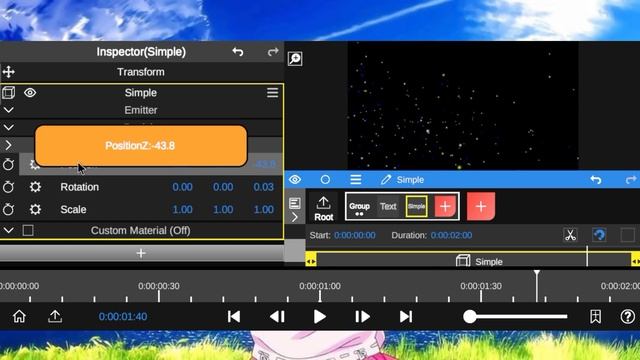Expand the right-pointing chevron row in the Inspector

pyautogui.click(x=9, y=144)
